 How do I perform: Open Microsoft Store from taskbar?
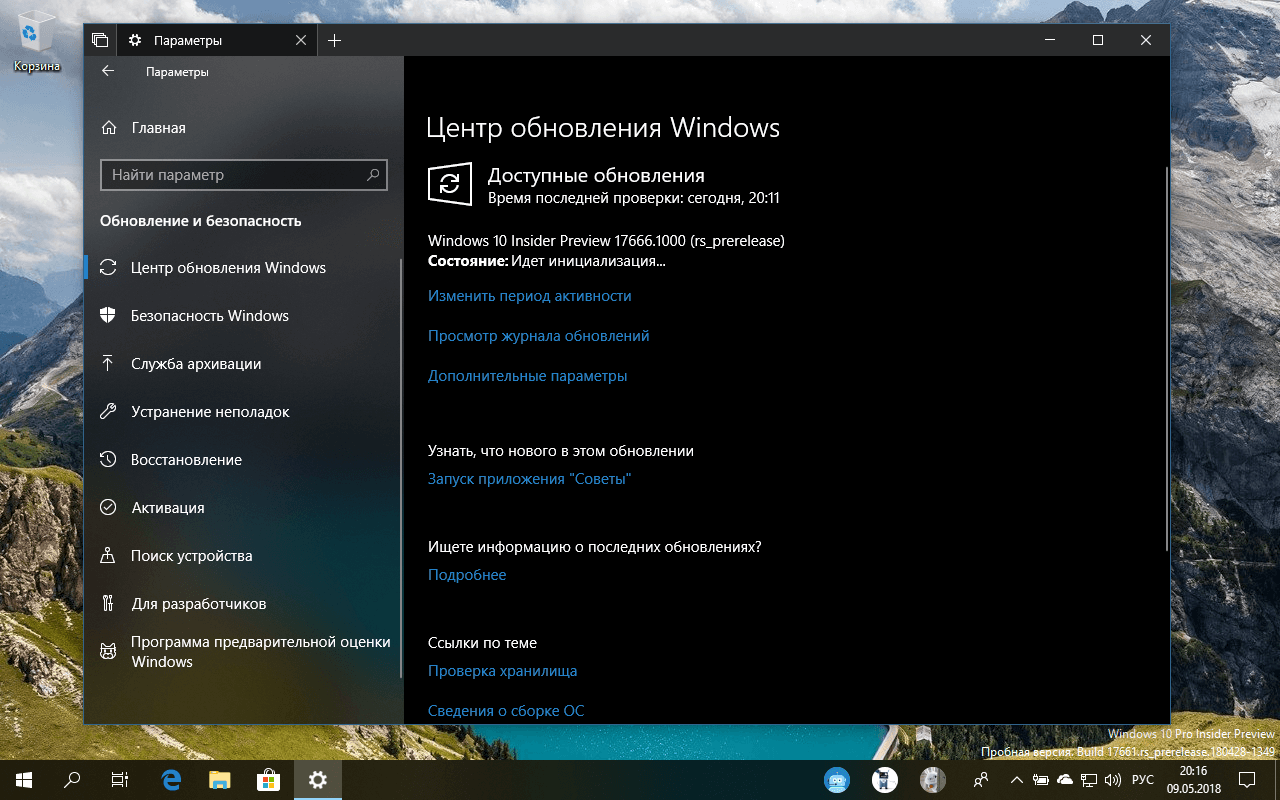tap(268, 780)
